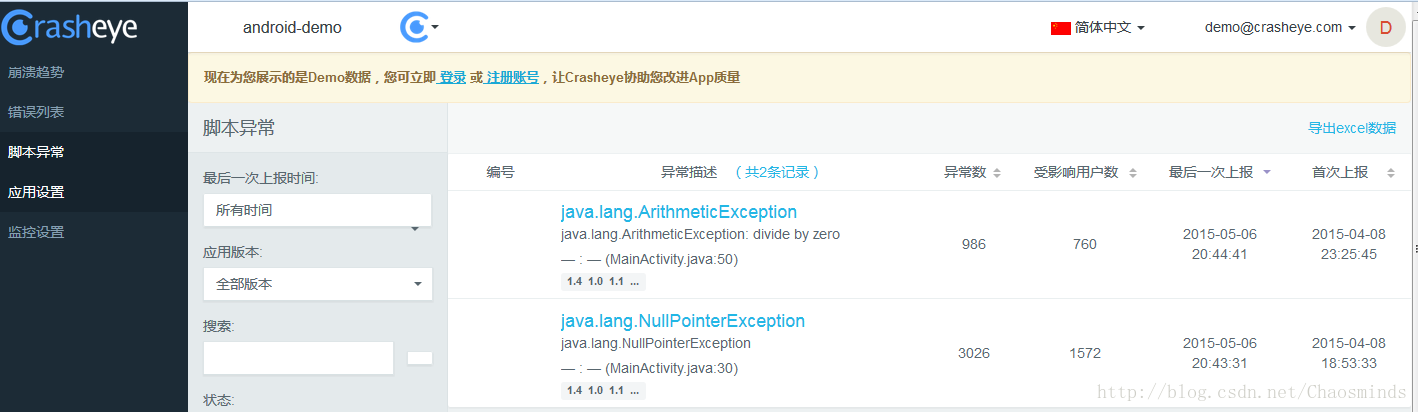Click last report time 20:44:41

pos(1219,254)
